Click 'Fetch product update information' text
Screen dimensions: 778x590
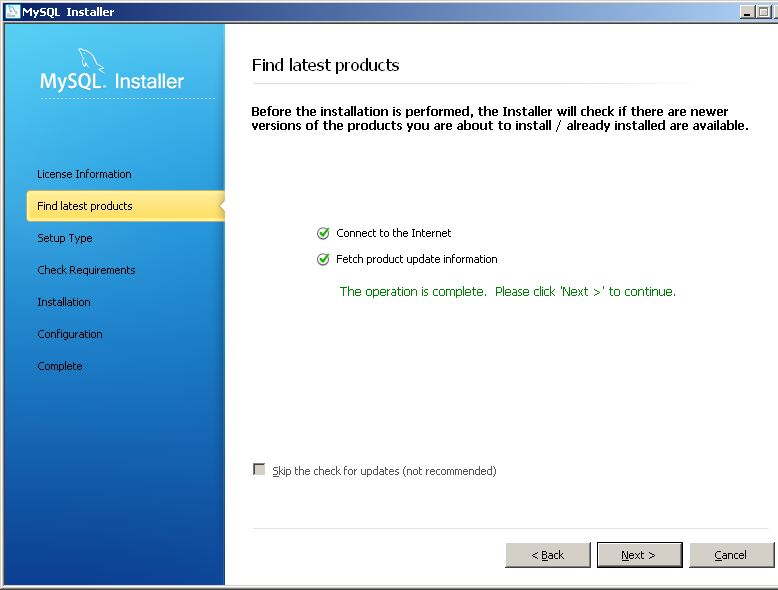[416, 259]
